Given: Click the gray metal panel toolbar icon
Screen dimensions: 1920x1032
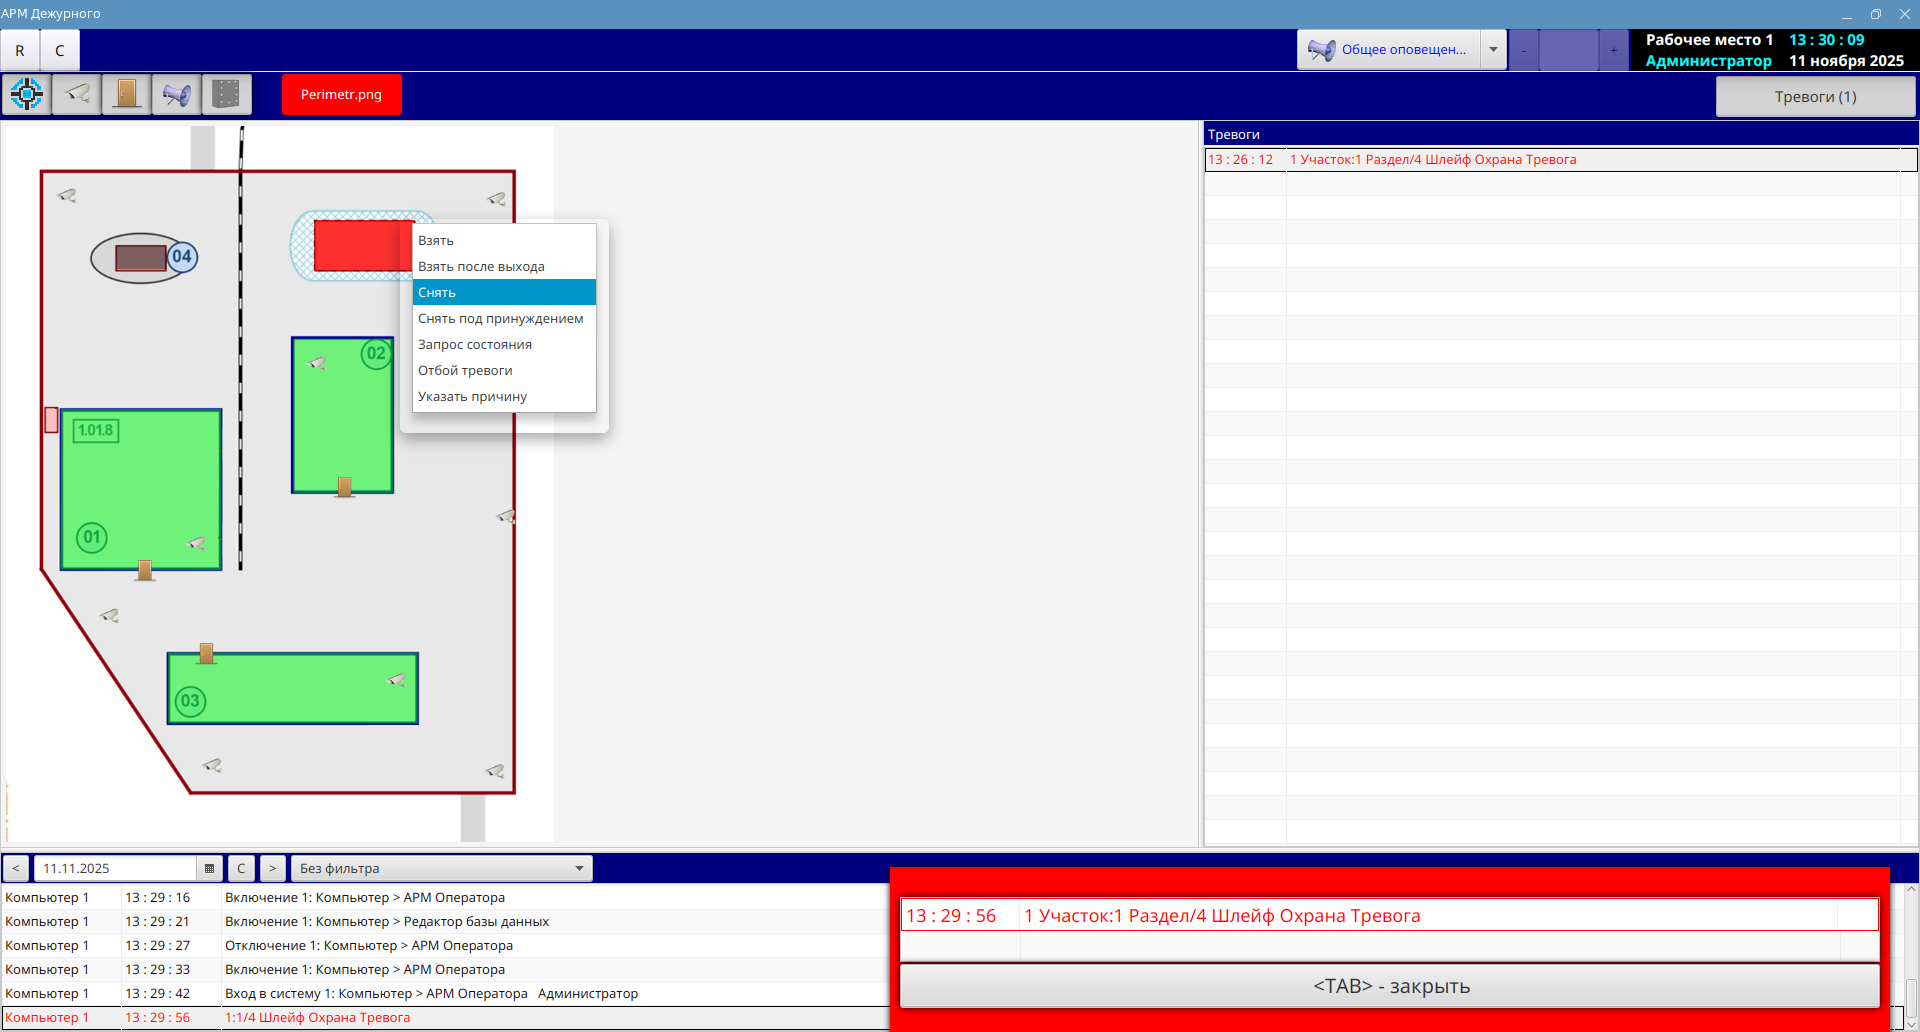Looking at the screenshot, I should tap(227, 95).
